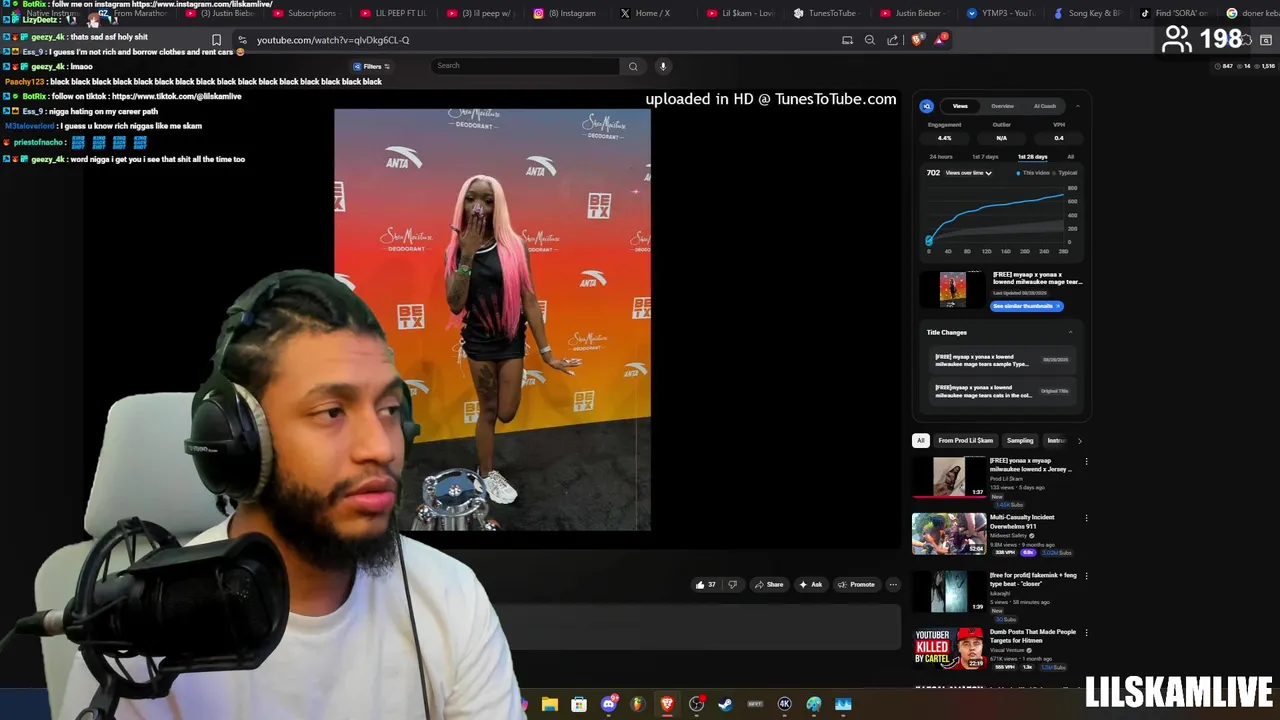Click the Brave Shields lion icon

(917, 40)
